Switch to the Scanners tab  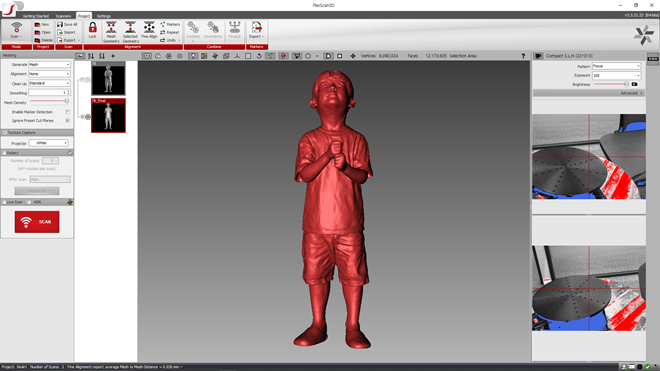coord(63,16)
